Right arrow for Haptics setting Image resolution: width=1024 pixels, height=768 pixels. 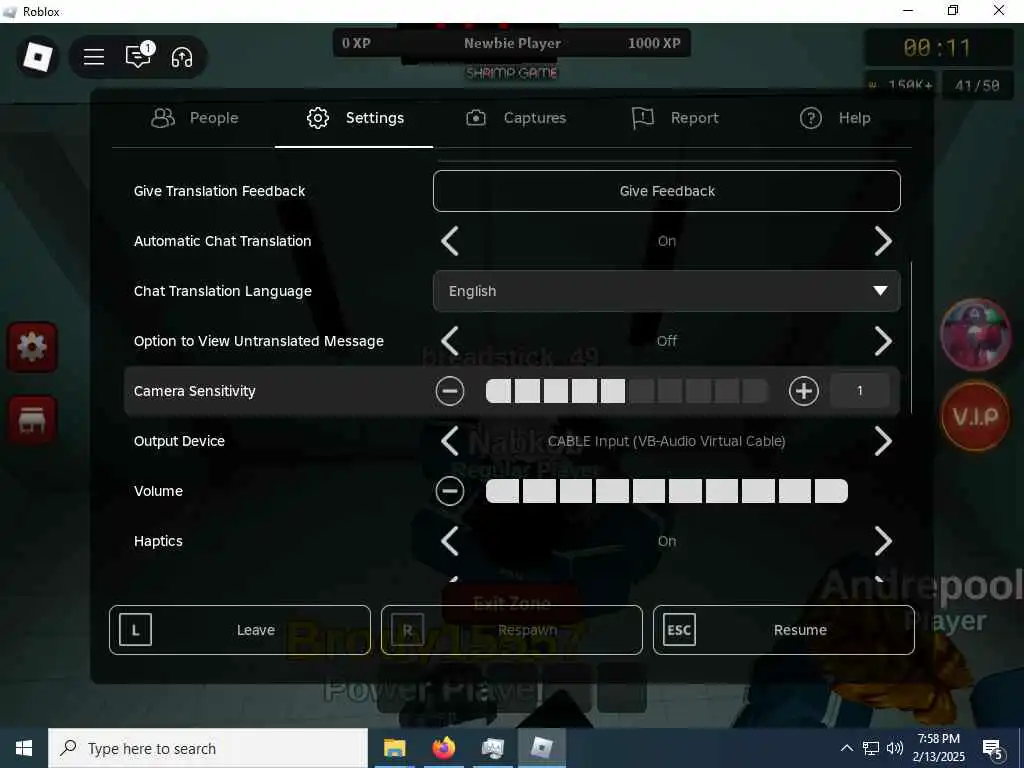click(883, 541)
